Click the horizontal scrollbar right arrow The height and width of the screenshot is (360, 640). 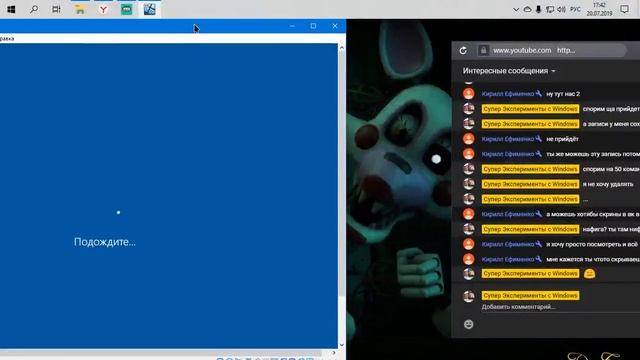tap(333, 353)
